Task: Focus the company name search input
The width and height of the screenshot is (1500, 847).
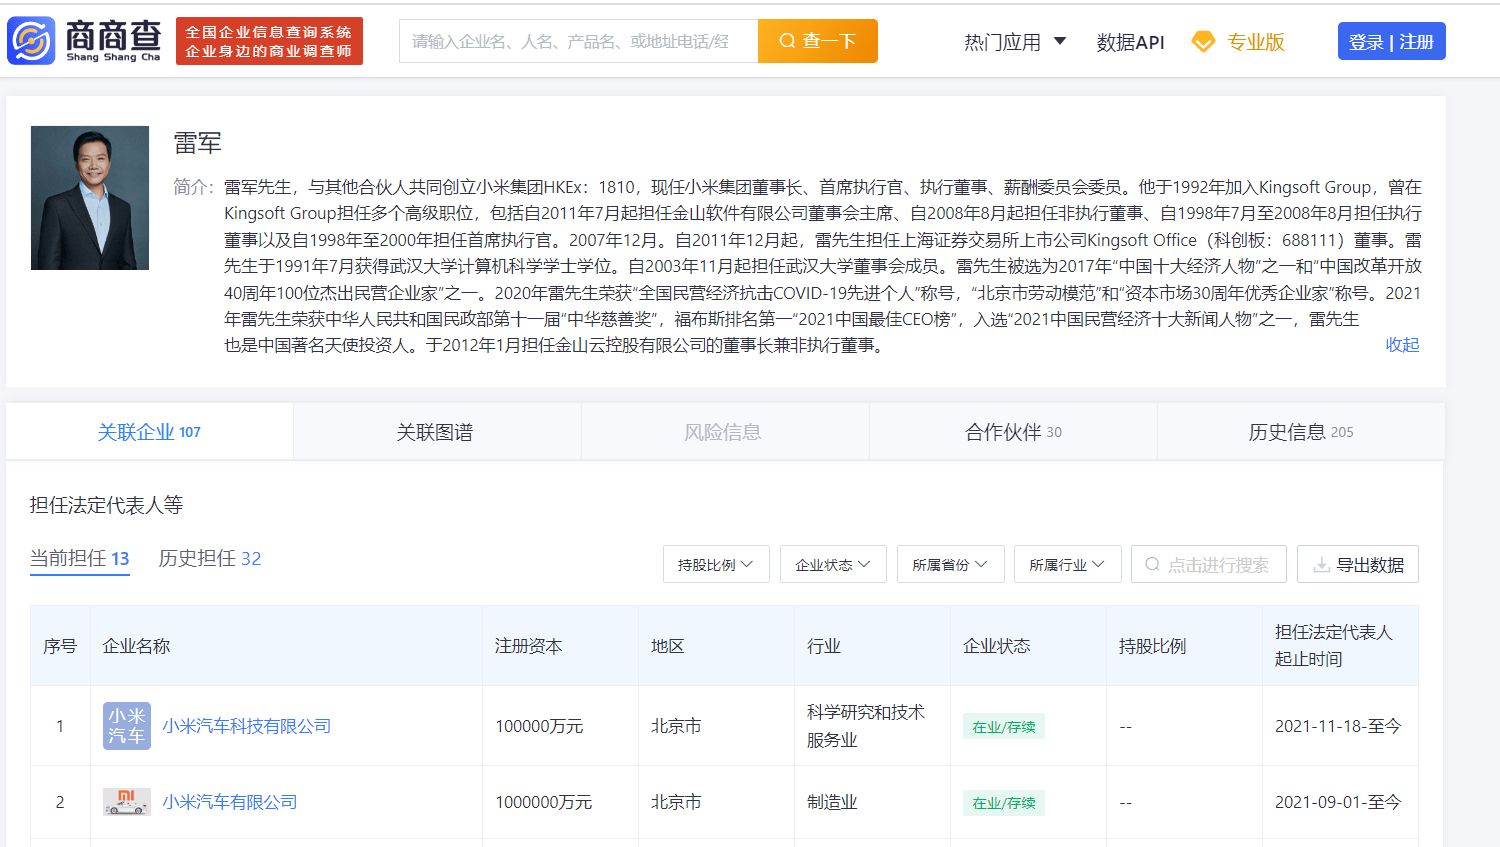Action: coord(578,41)
